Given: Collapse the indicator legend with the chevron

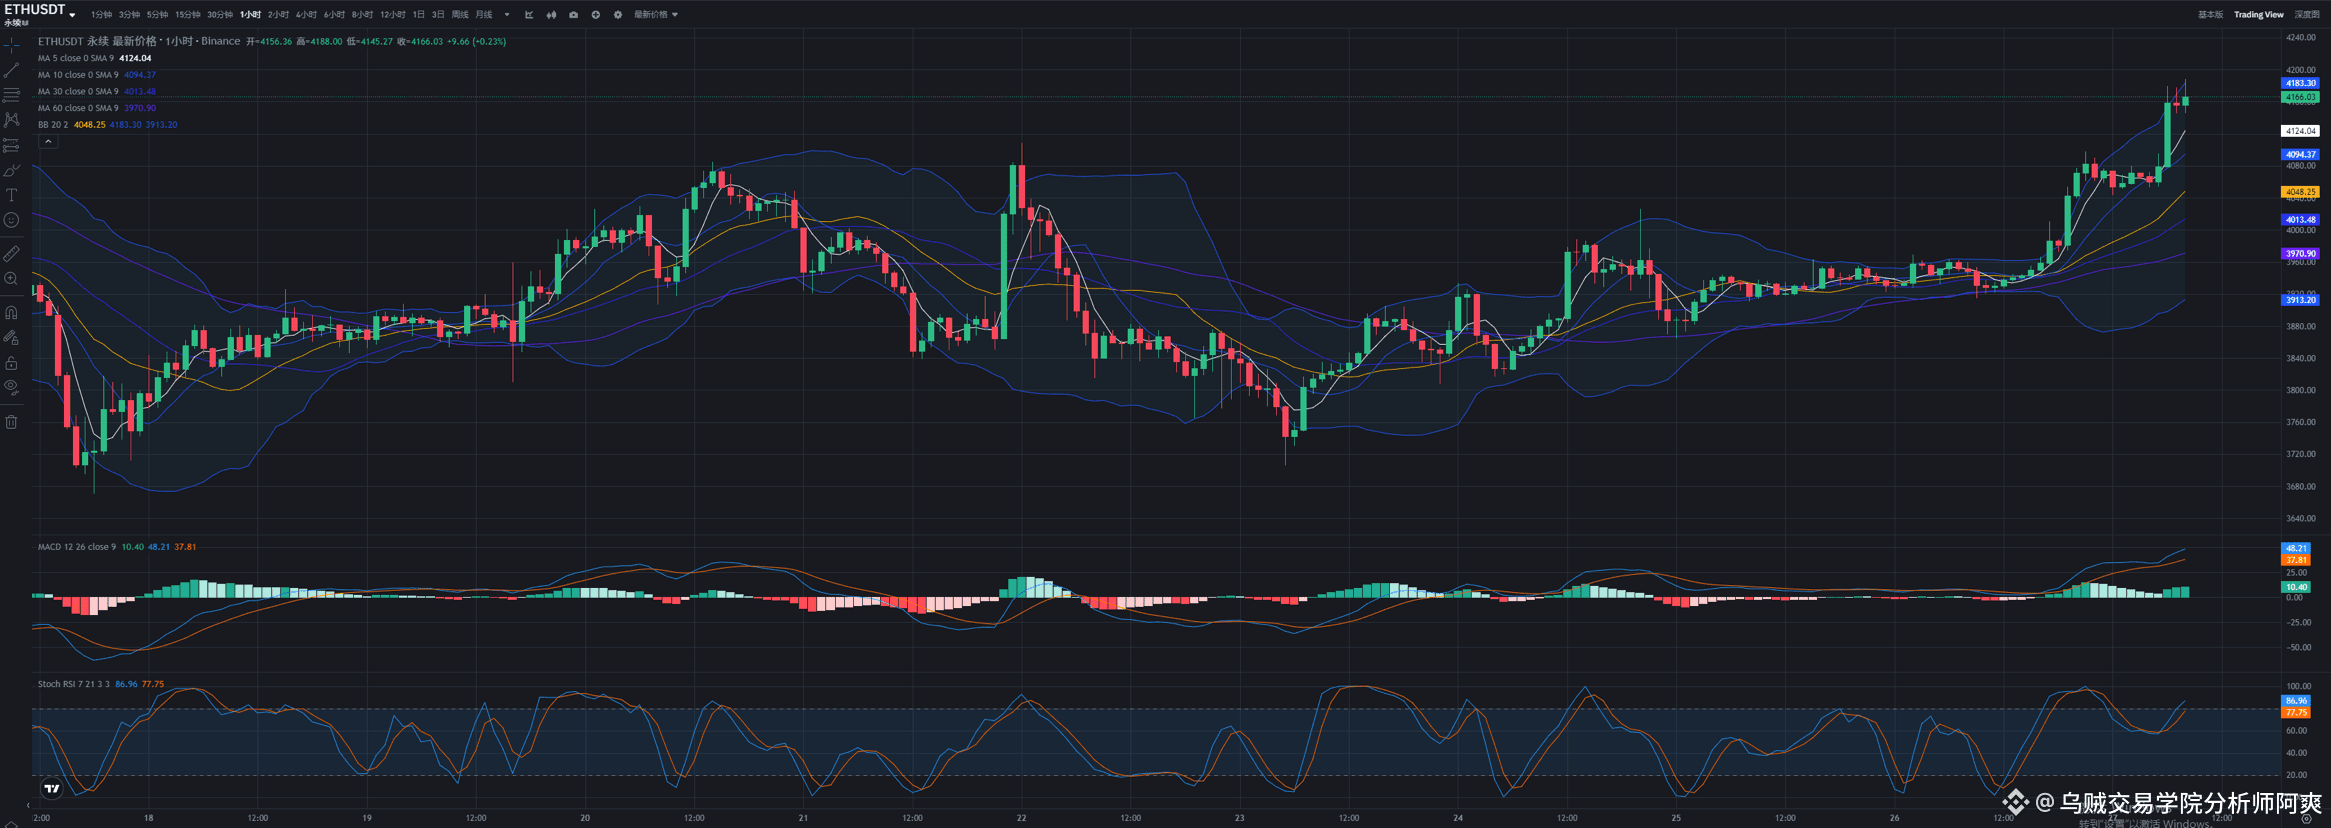Looking at the screenshot, I should tap(47, 142).
